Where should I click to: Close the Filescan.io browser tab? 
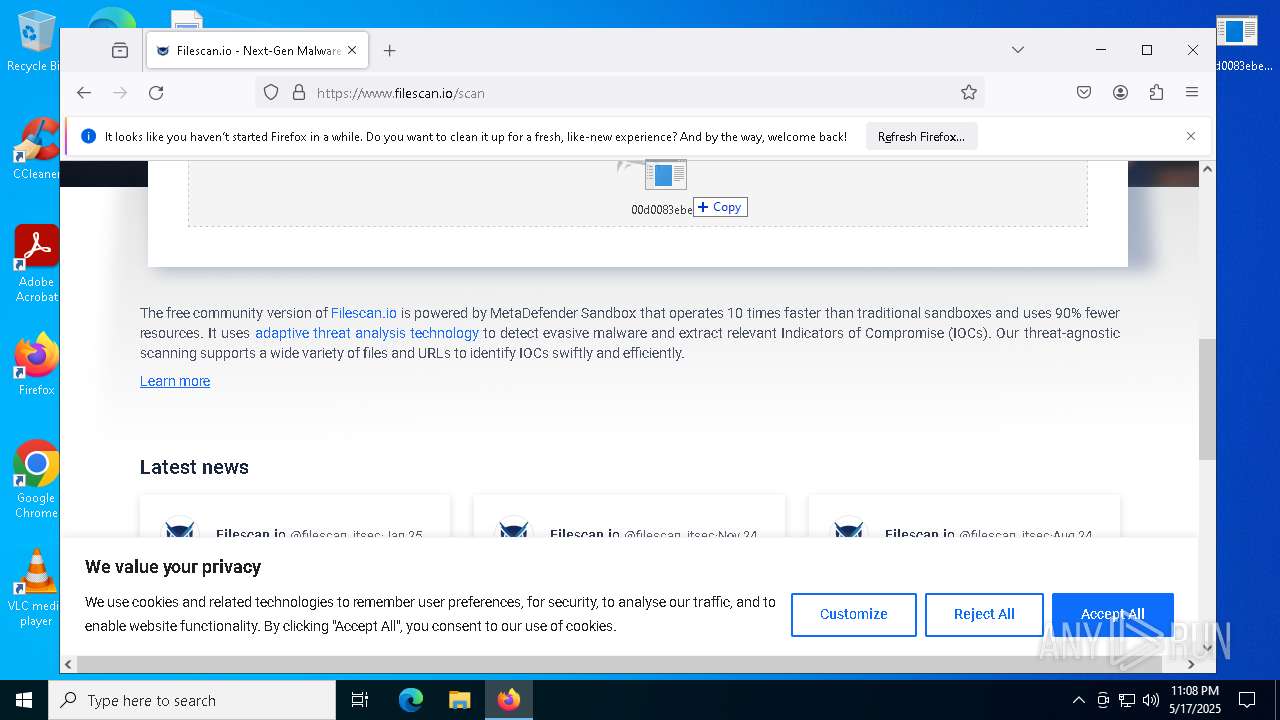[x=352, y=50]
